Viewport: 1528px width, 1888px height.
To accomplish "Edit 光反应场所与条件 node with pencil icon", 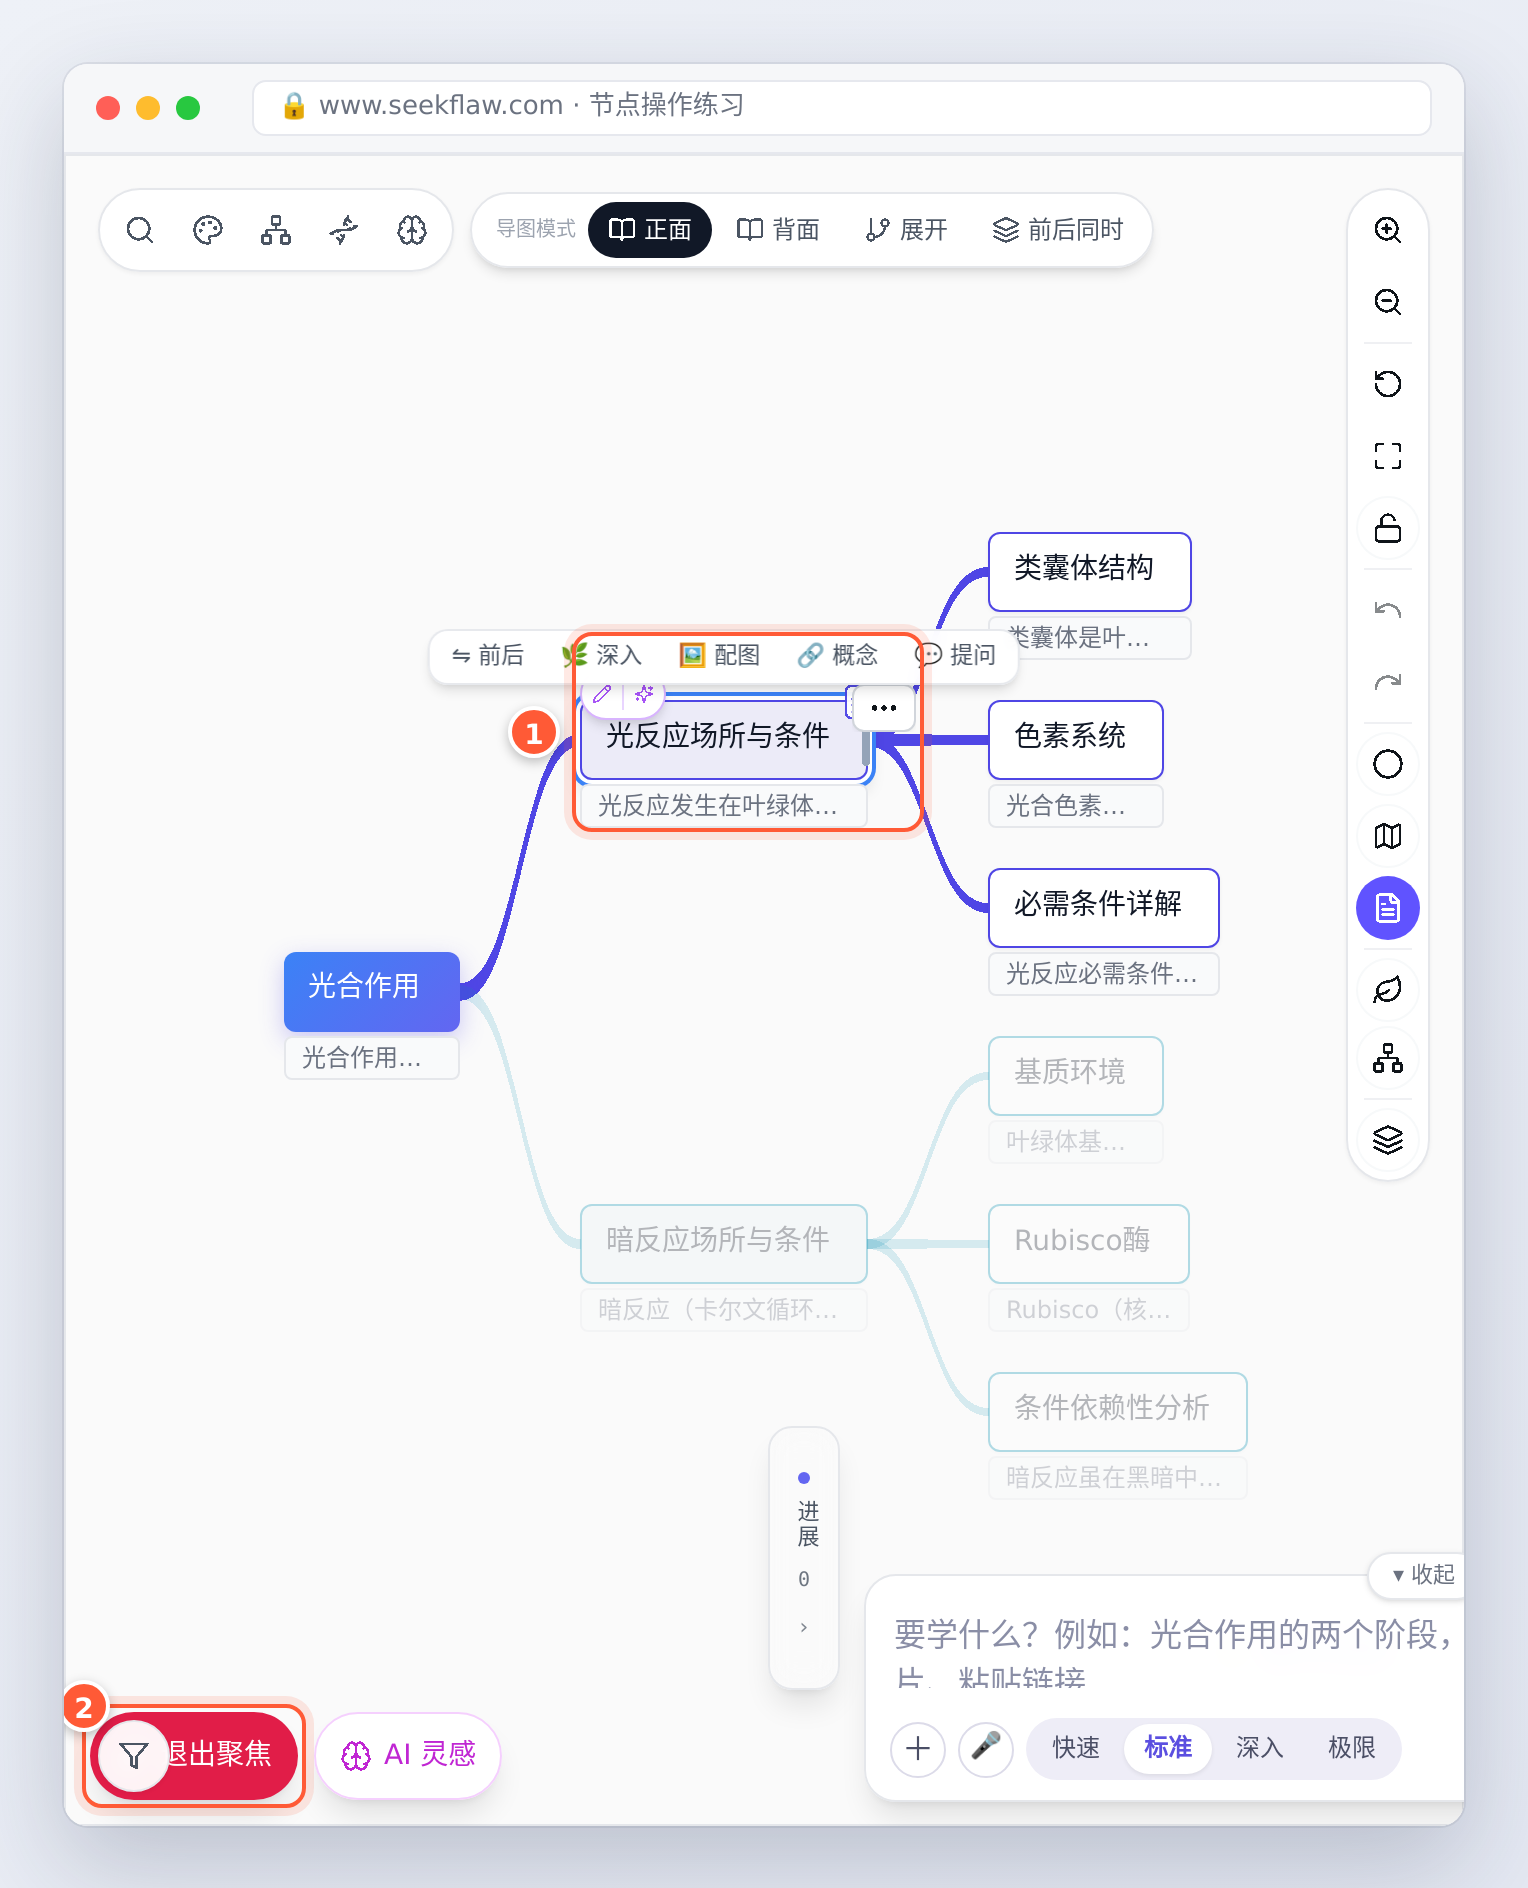I will [602, 694].
